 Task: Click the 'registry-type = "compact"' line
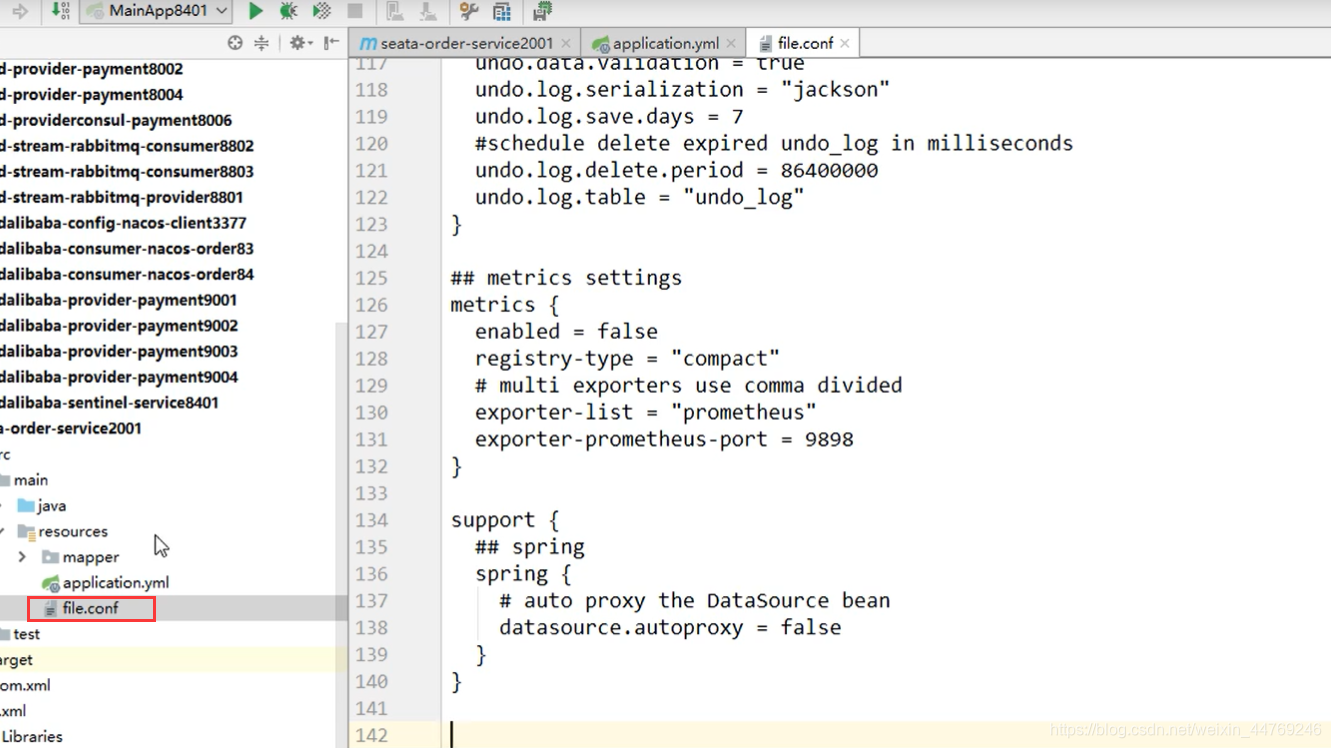[627, 358]
